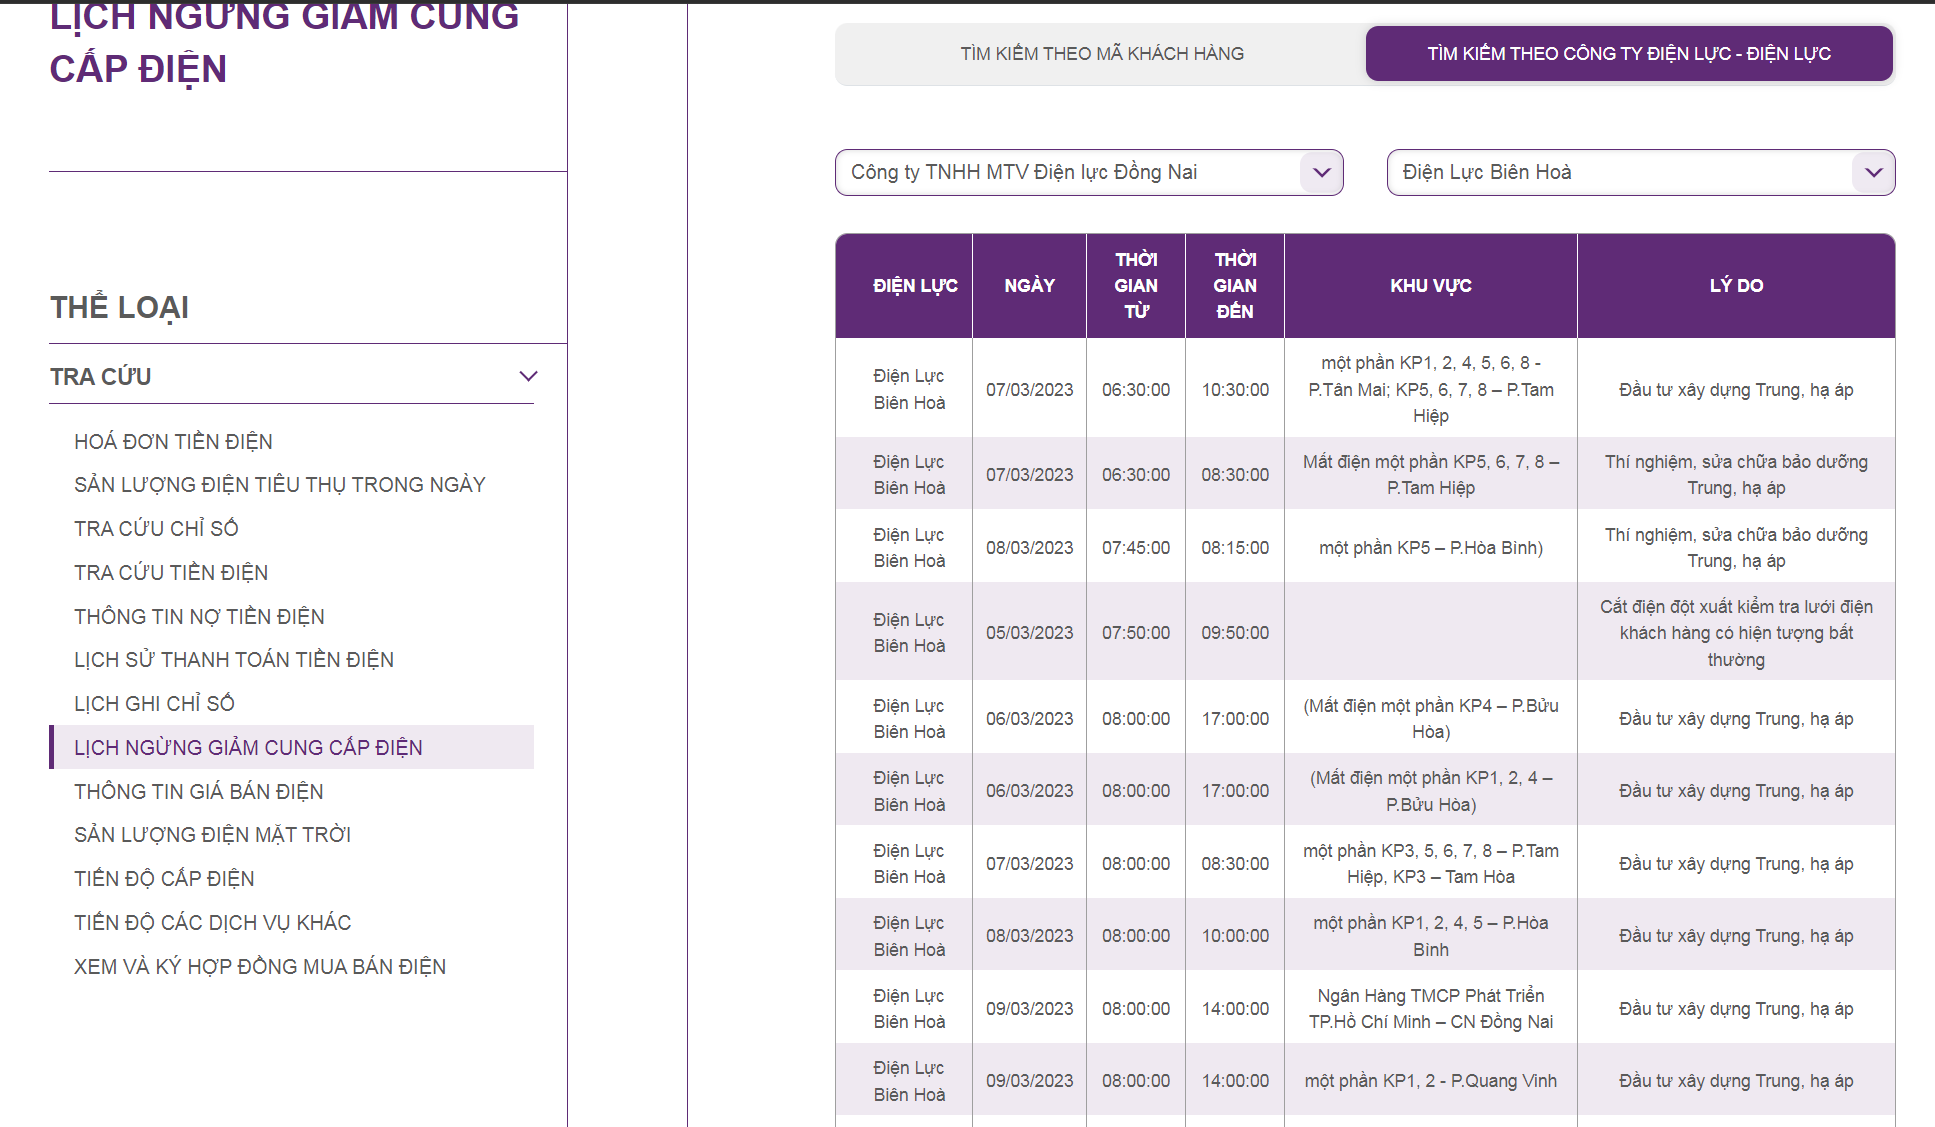This screenshot has width=1935, height=1127.
Task: Open Sản lượng điện tiêu thụ trong ngày
Action: click(x=279, y=485)
